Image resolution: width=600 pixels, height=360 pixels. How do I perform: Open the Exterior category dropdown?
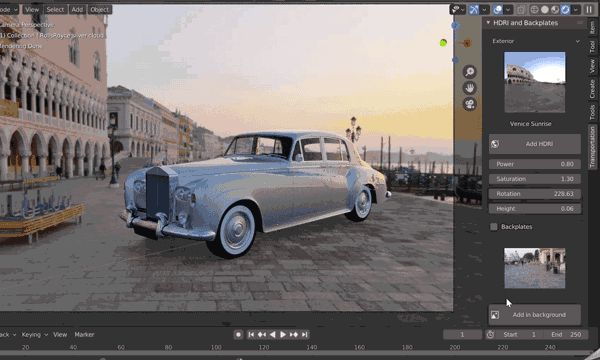point(535,41)
